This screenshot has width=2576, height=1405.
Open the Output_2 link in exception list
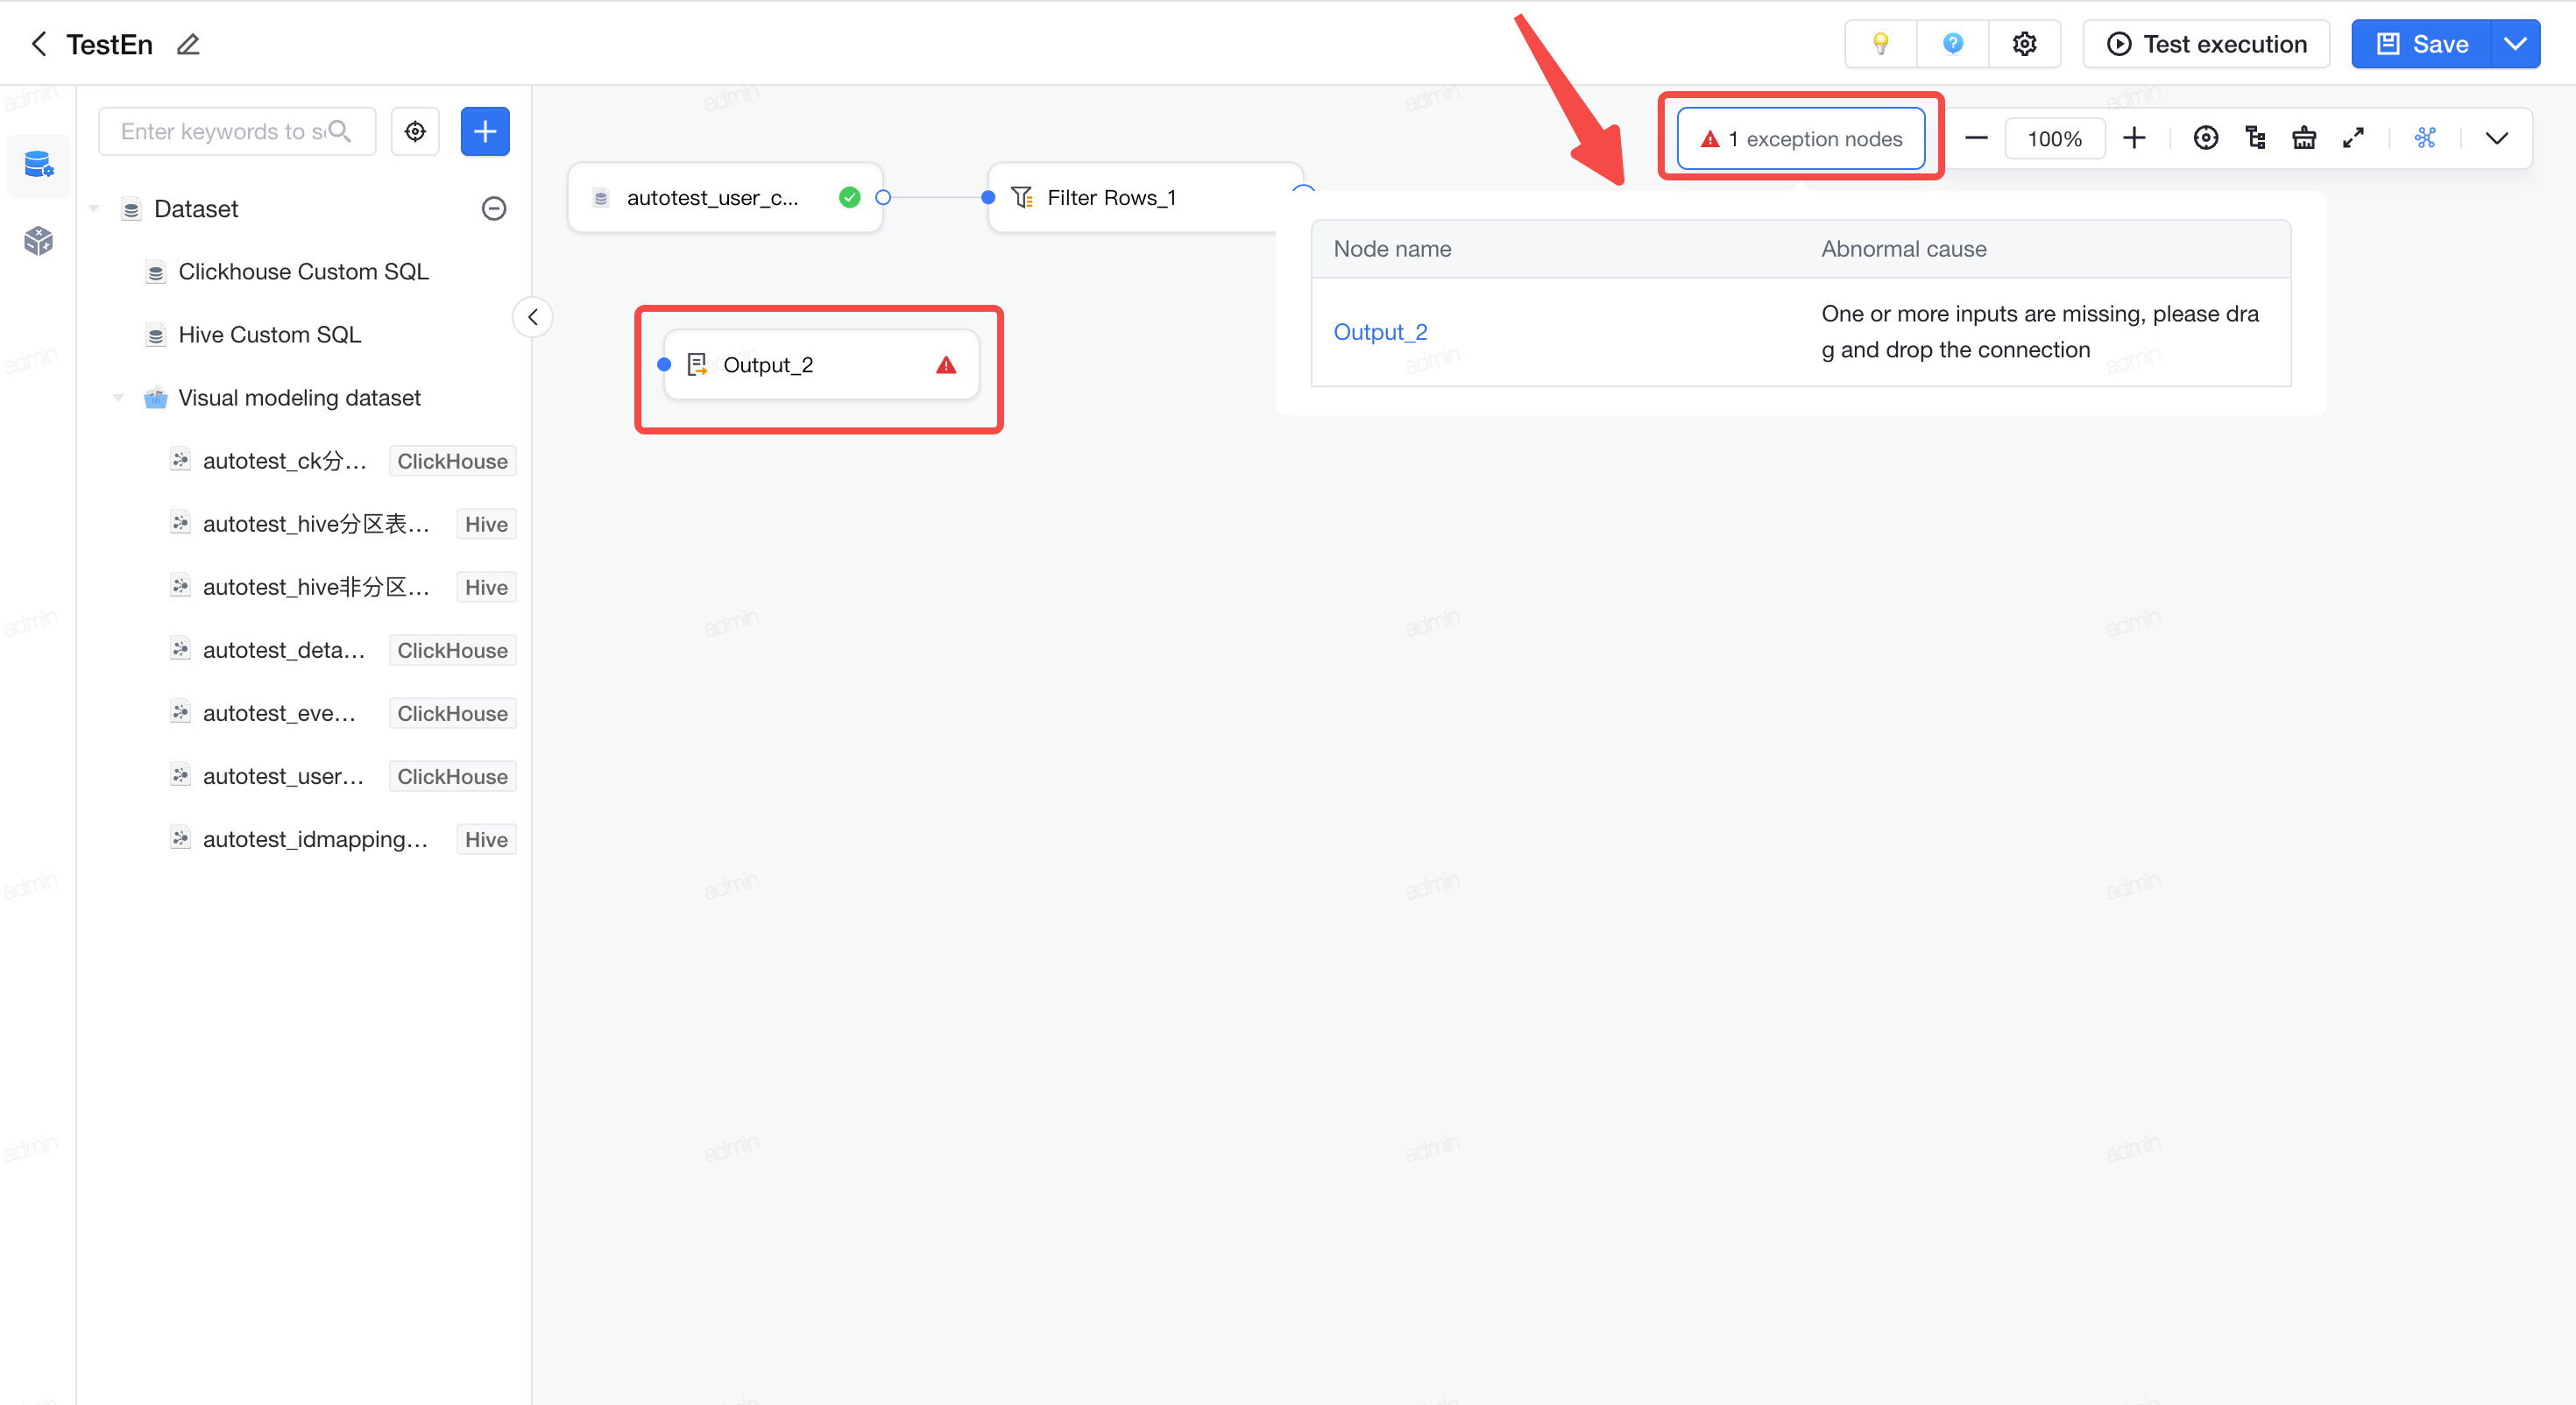point(1380,332)
